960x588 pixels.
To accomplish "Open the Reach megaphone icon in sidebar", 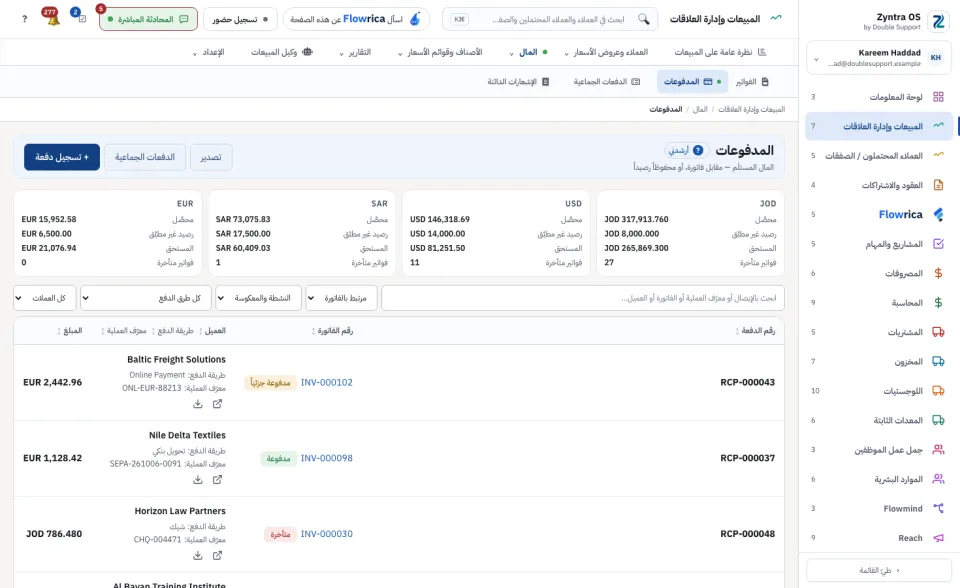I will coord(938,538).
